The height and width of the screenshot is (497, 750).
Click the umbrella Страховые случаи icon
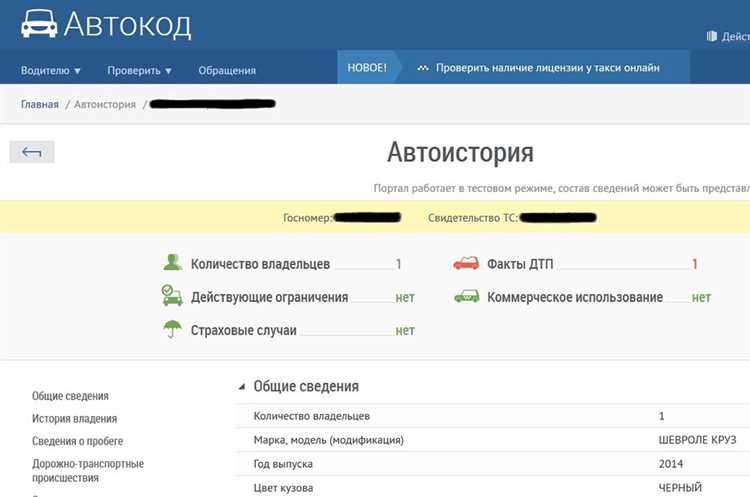coord(172,329)
